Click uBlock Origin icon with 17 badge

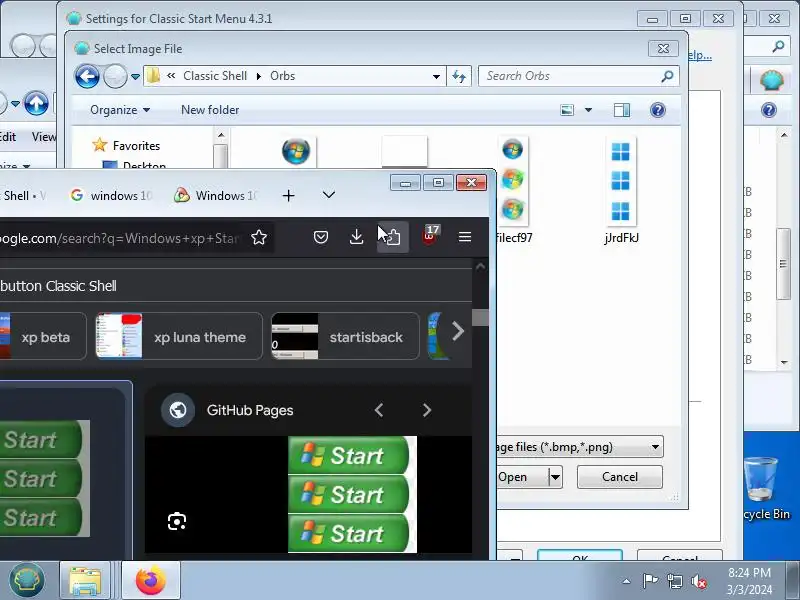429,236
